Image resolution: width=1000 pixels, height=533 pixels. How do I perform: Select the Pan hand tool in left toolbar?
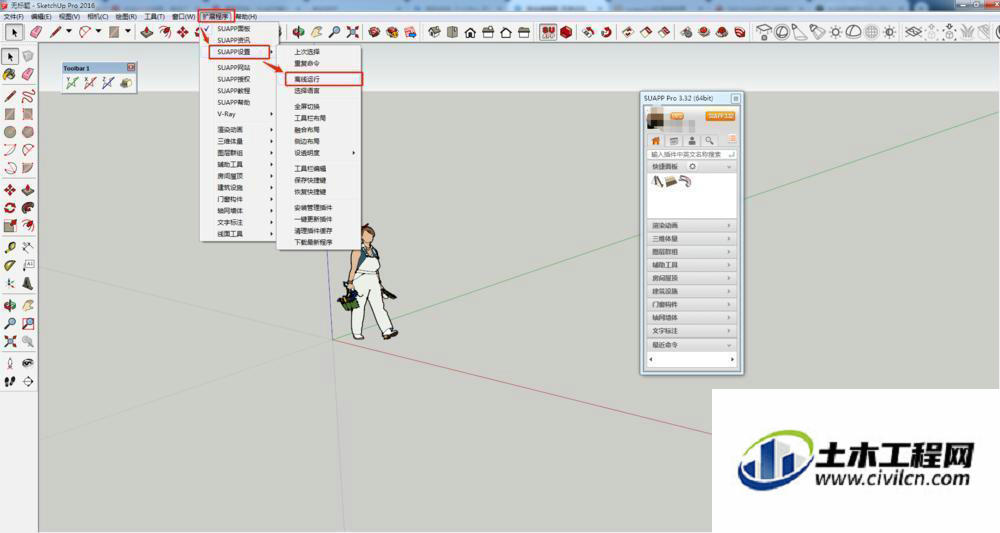(x=28, y=306)
